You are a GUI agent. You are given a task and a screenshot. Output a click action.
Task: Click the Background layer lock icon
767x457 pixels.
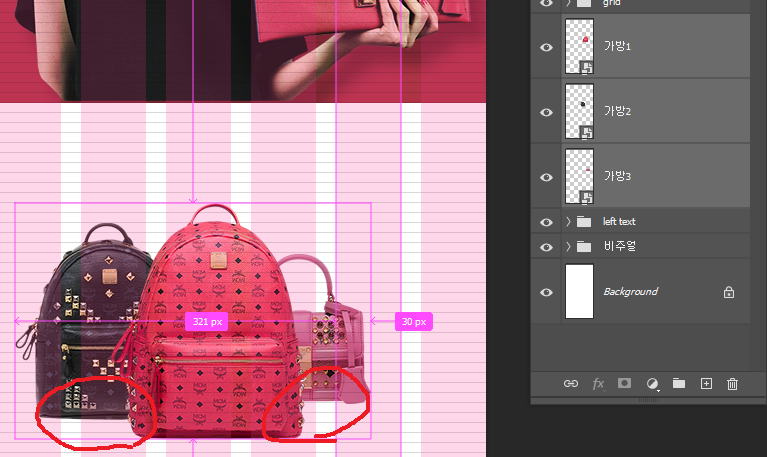click(729, 293)
